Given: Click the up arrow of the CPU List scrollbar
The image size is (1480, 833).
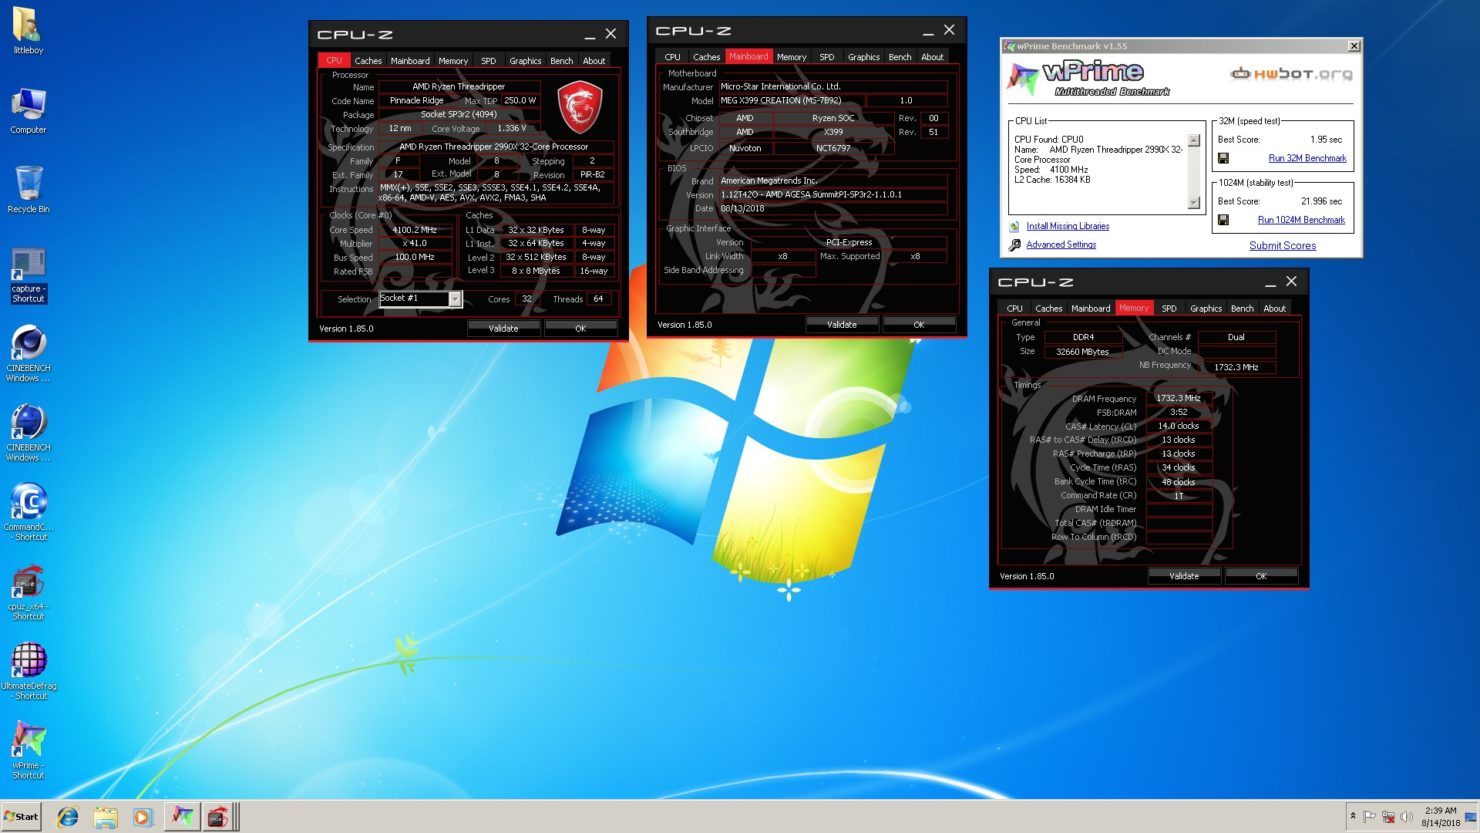Looking at the screenshot, I should click(x=1194, y=141).
